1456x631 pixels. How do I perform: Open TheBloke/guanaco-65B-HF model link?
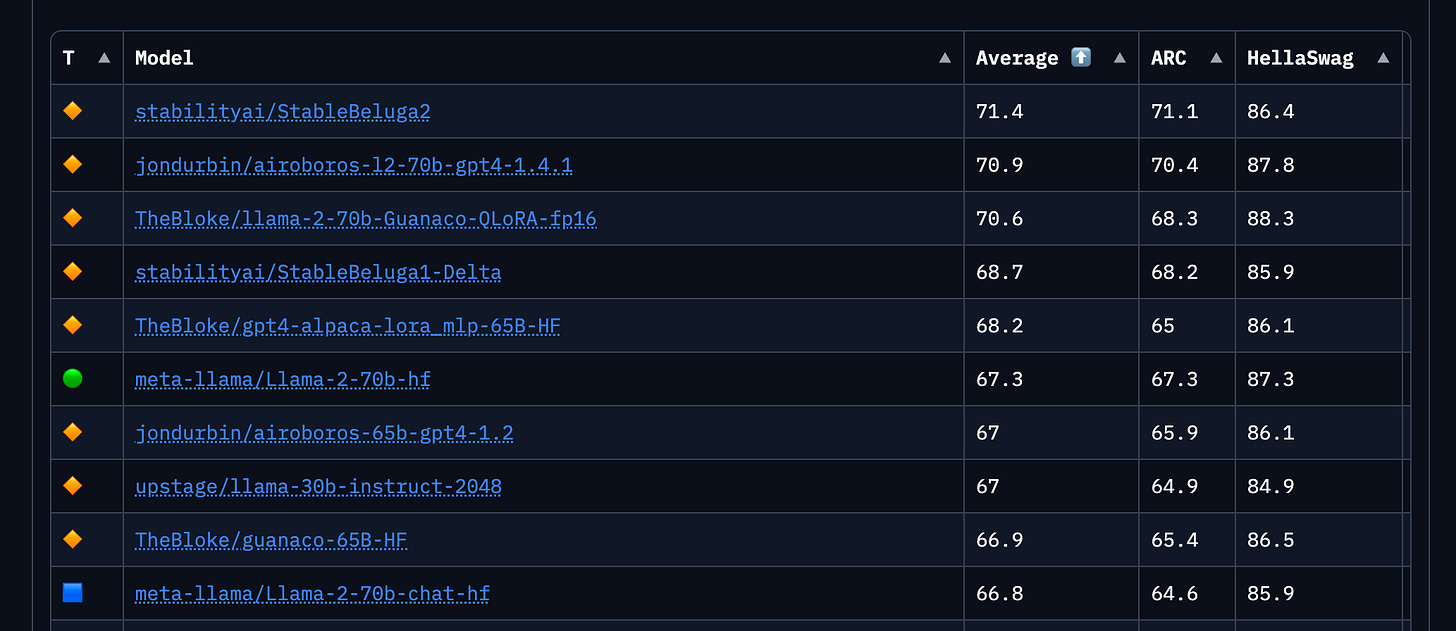271,540
